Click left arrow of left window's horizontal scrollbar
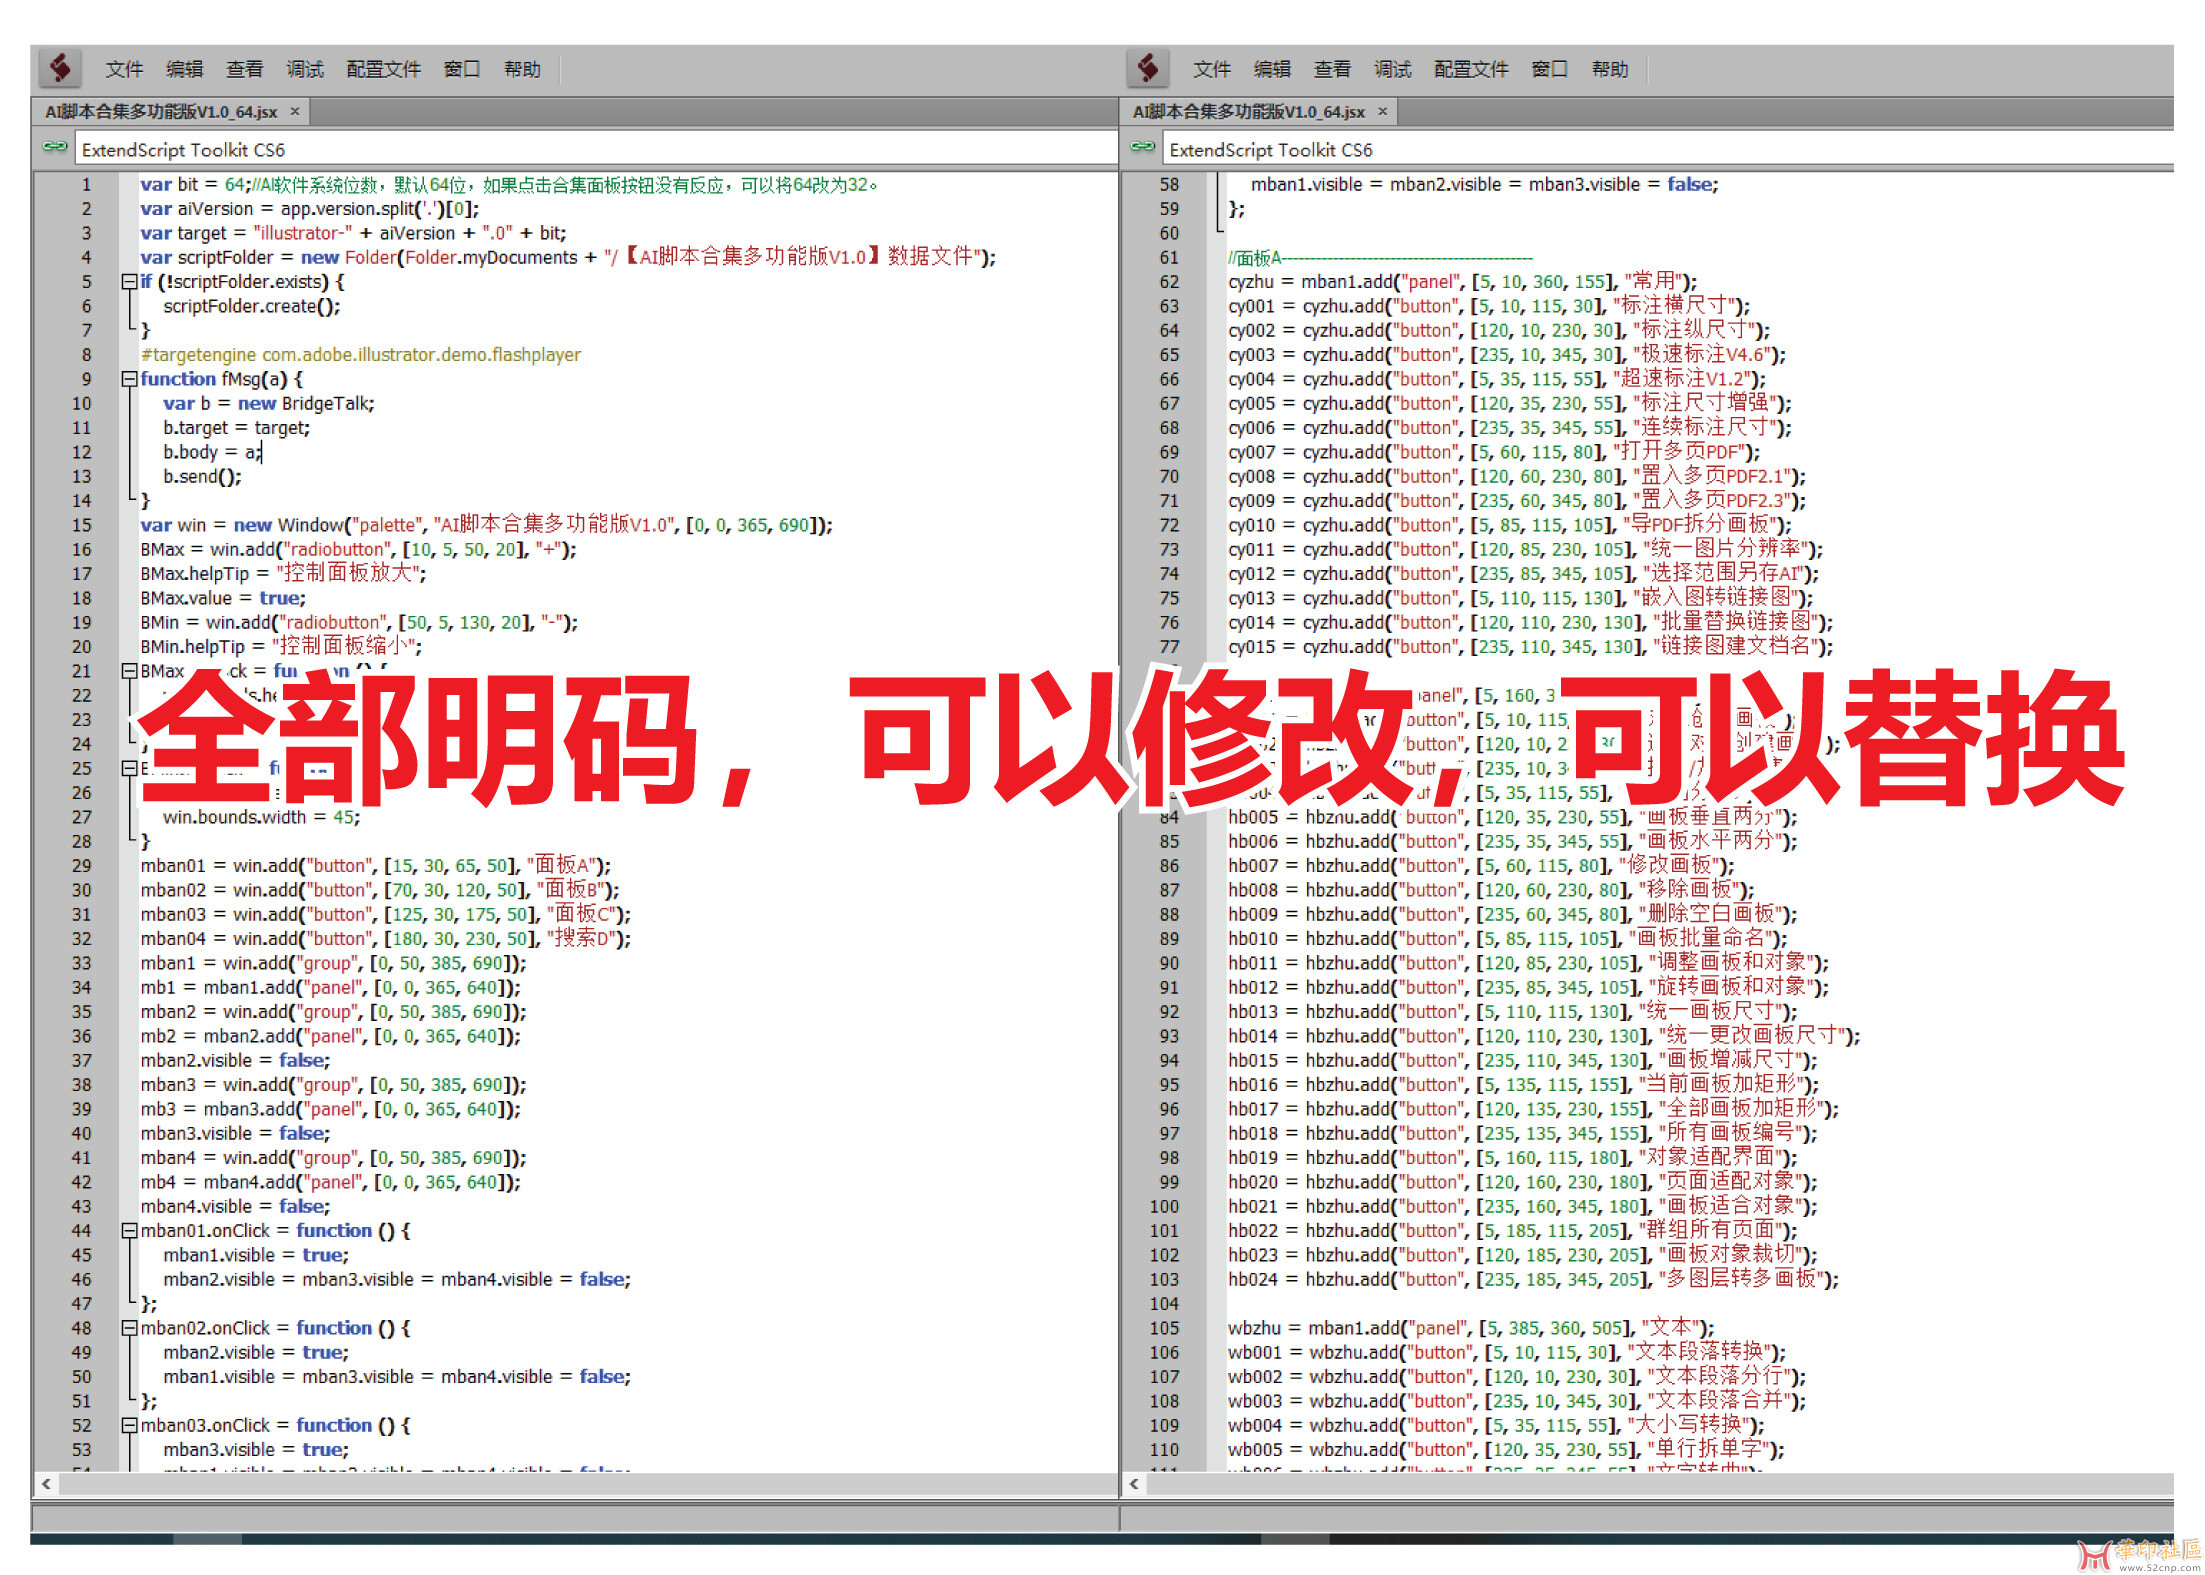This screenshot has width=2205, height=1575. 46,1484
